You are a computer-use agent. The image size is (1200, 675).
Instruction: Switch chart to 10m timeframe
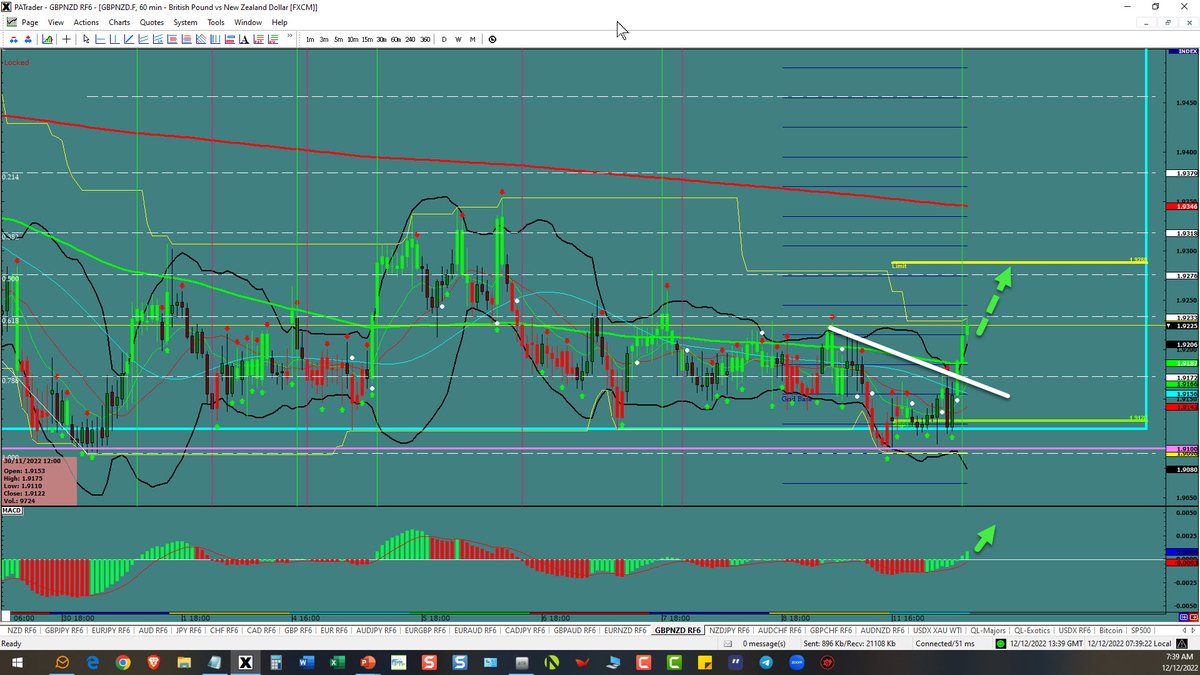click(x=353, y=39)
